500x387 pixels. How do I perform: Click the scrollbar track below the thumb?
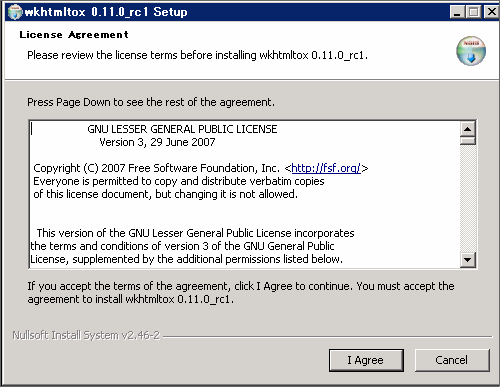468,198
